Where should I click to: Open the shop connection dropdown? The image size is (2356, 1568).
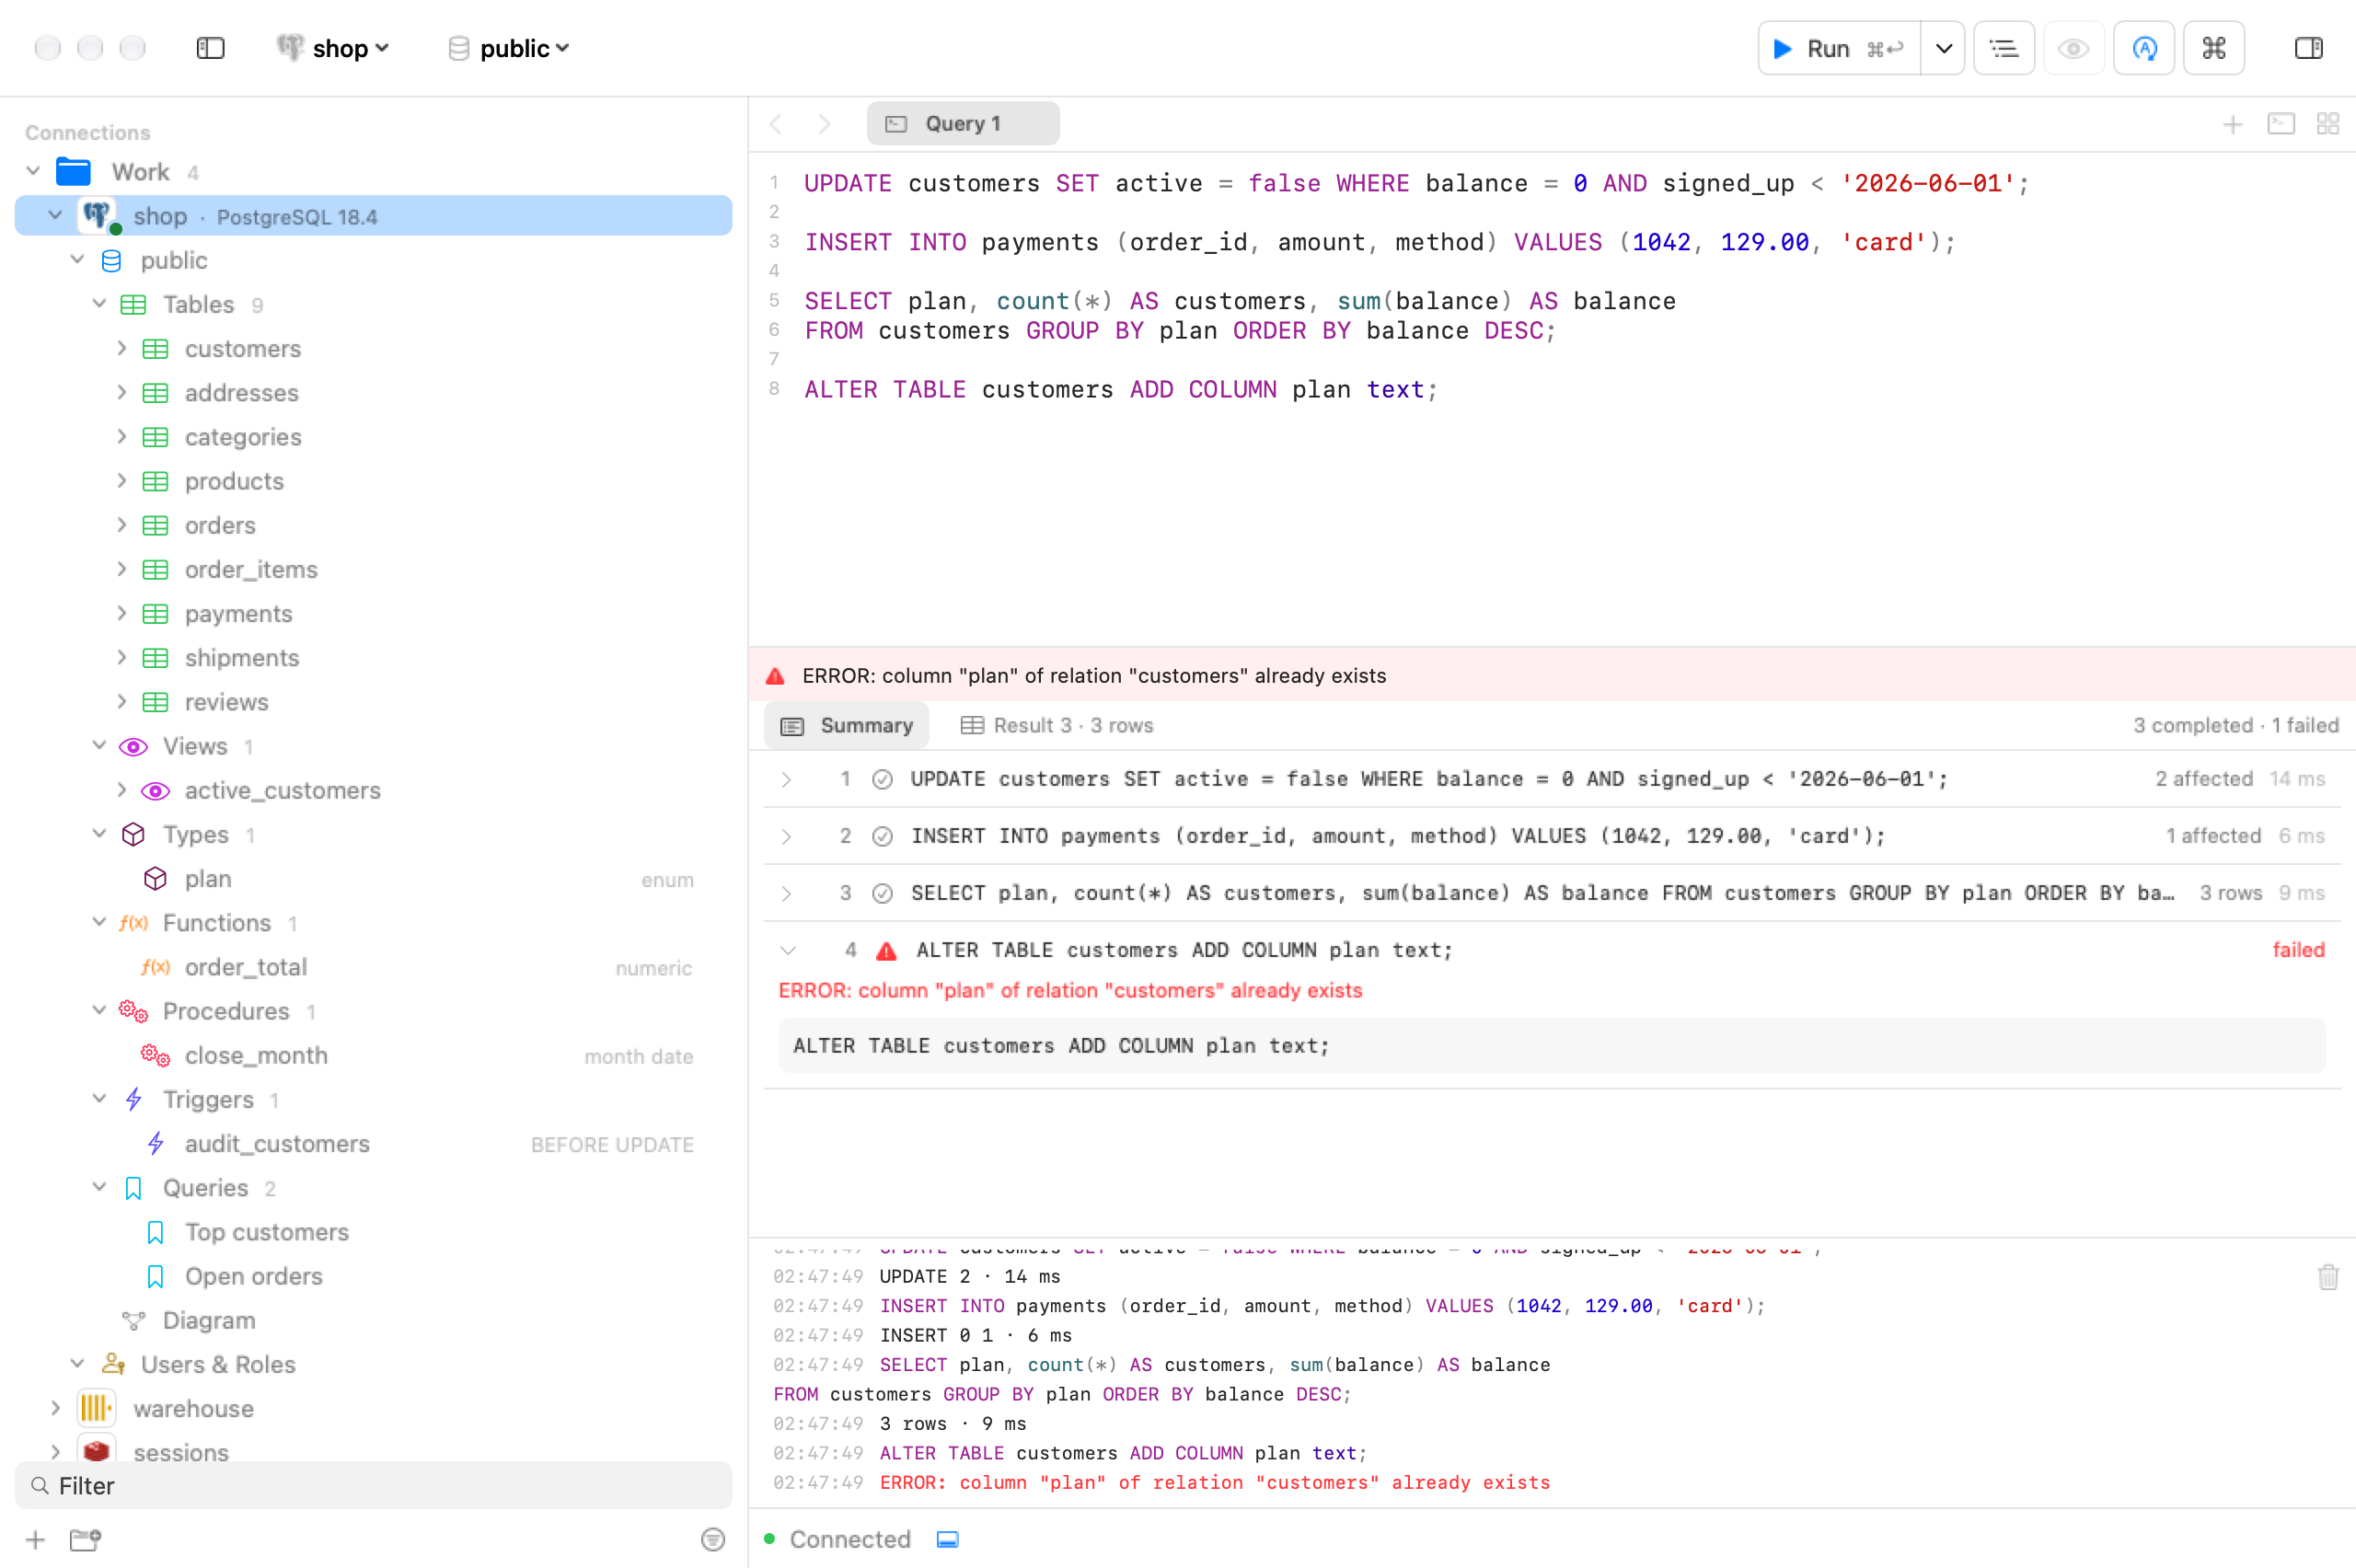pyautogui.click(x=333, y=48)
